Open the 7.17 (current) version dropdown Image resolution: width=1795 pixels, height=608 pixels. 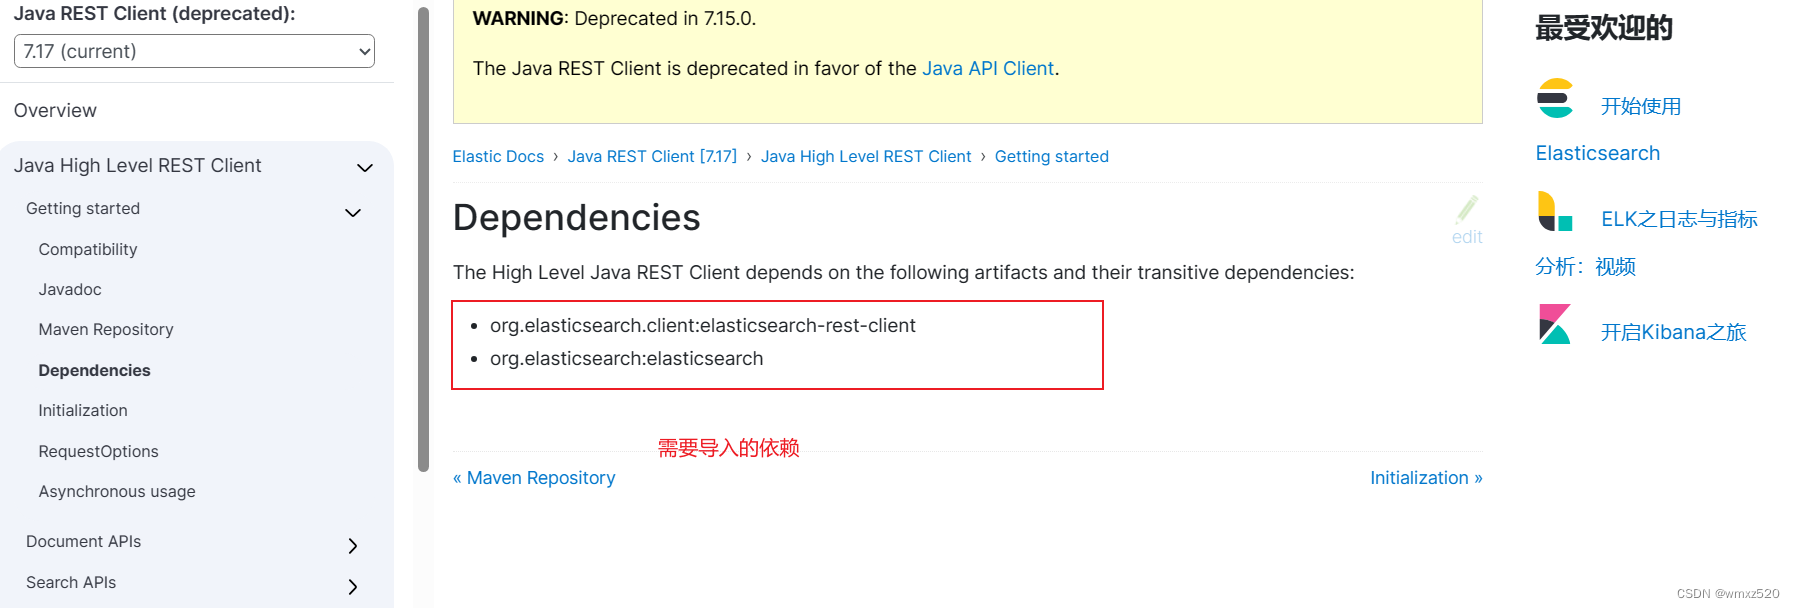point(194,51)
